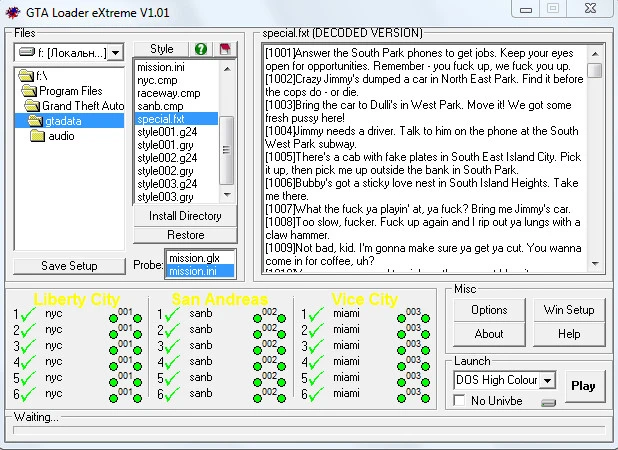Select special.fxt in the file list
Screen dimensions: 618x450
pos(176,119)
